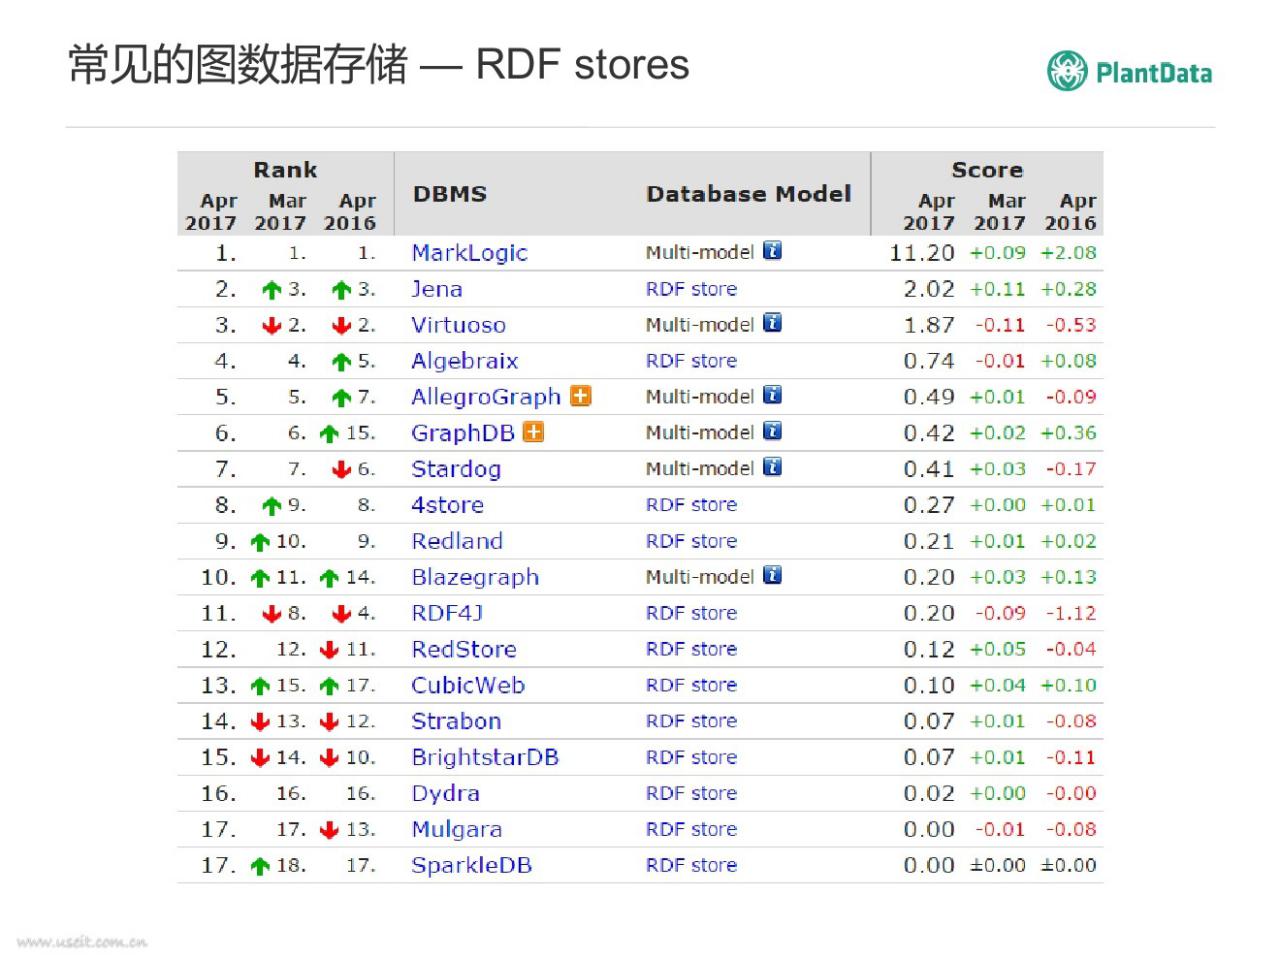
Task: Click the green up arrow before Jena's Mar rank 3
Action: (x=271, y=290)
